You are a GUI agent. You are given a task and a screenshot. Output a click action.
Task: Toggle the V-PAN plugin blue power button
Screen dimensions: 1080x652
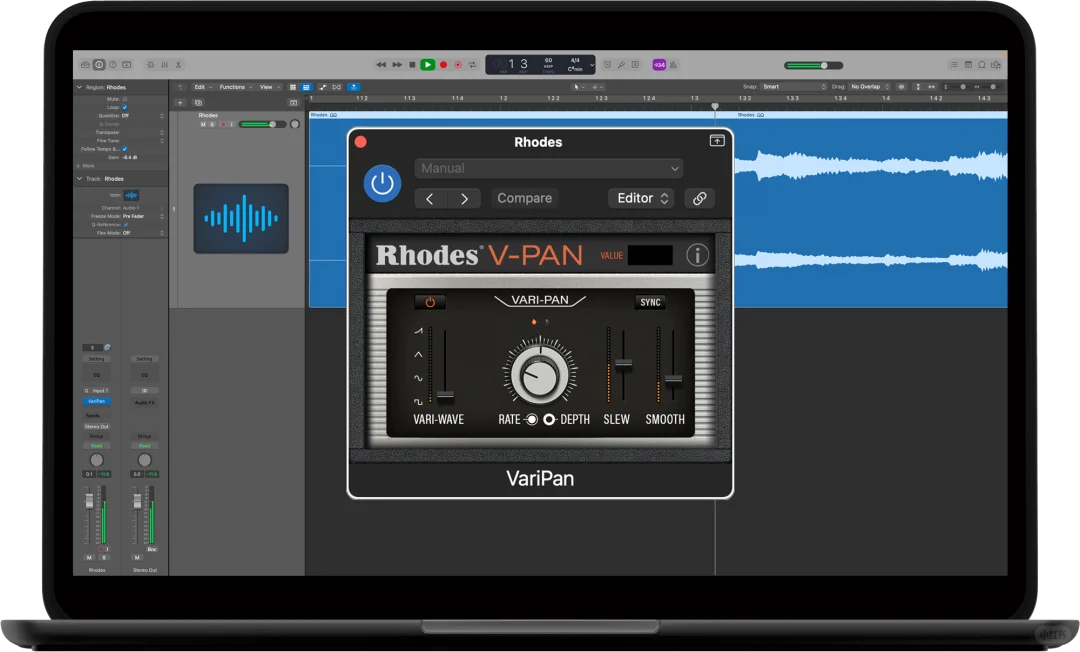[x=382, y=184]
